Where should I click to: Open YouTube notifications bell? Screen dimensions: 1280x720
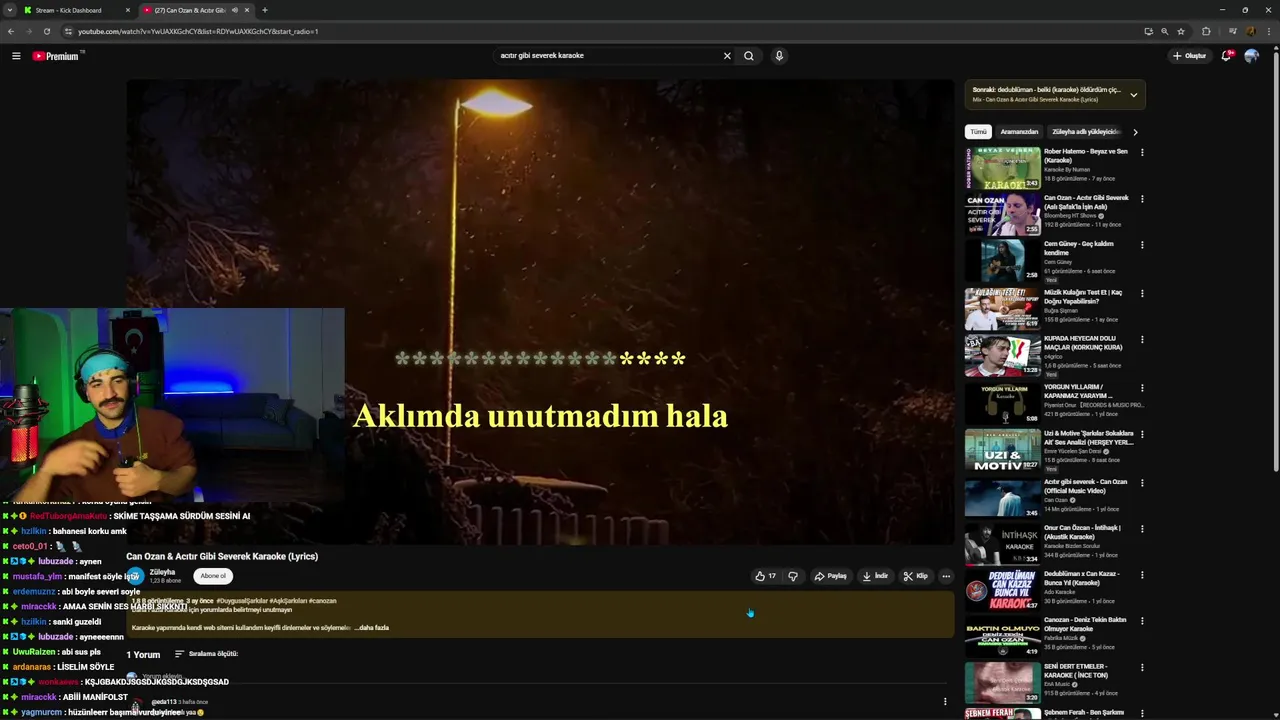pos(1226,56)
